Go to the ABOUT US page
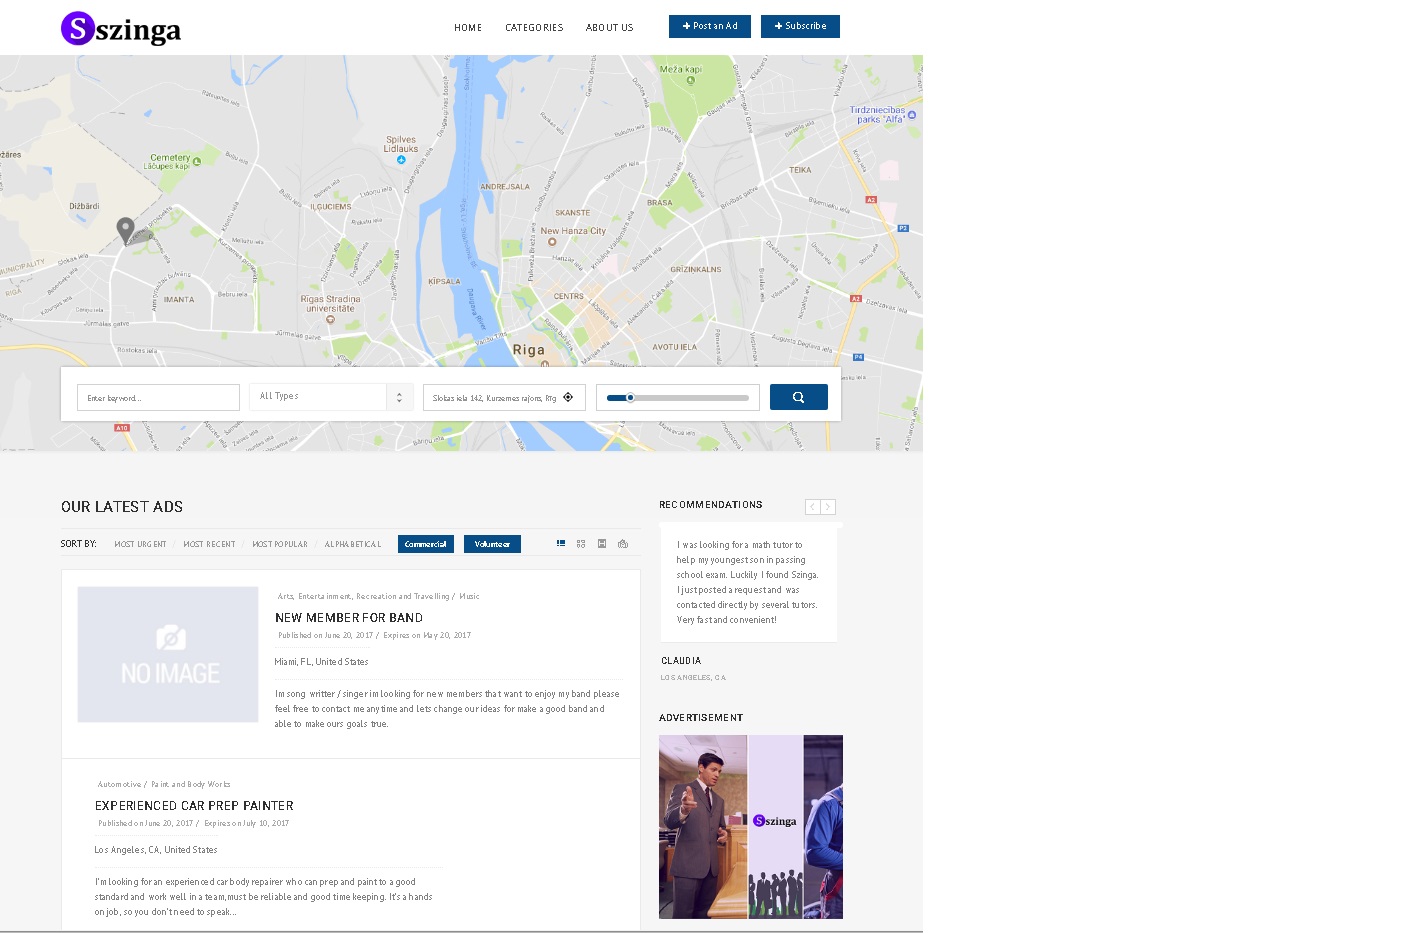Screen dimensions: 1402x933 point(610,28)
